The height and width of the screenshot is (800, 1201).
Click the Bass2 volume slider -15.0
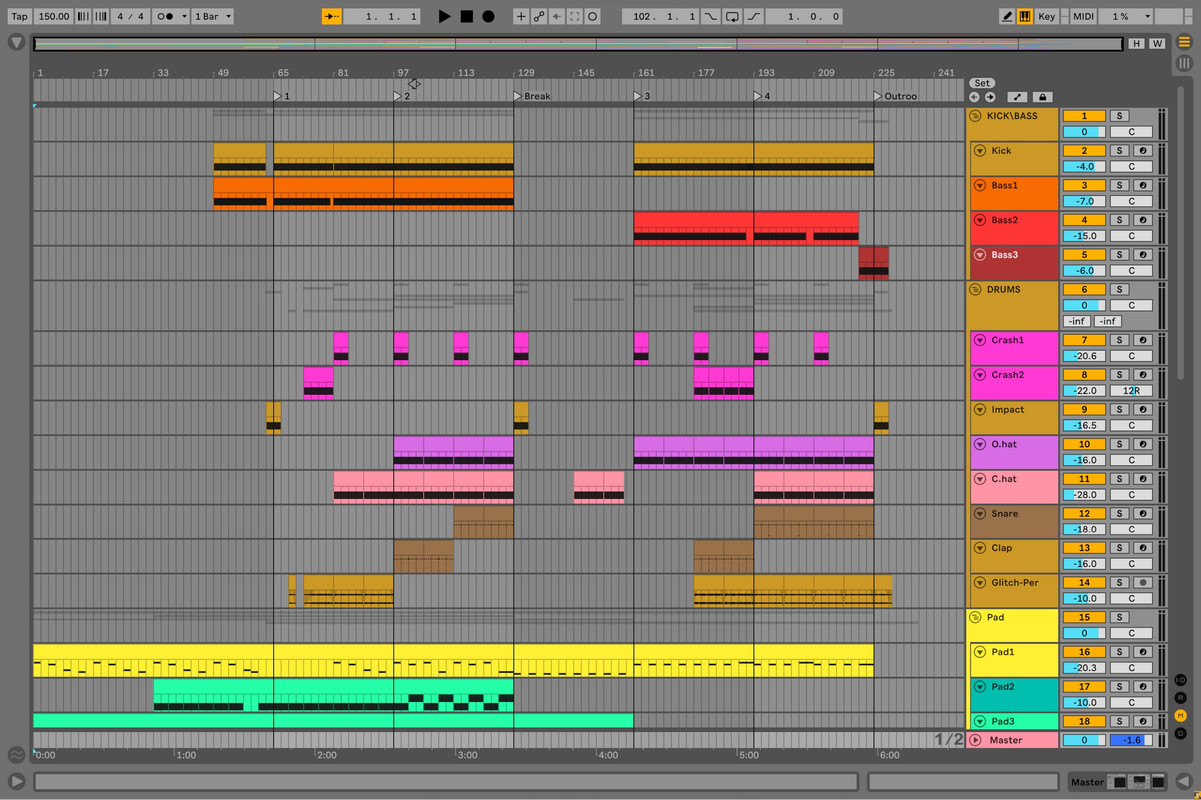pos(1084,236)
